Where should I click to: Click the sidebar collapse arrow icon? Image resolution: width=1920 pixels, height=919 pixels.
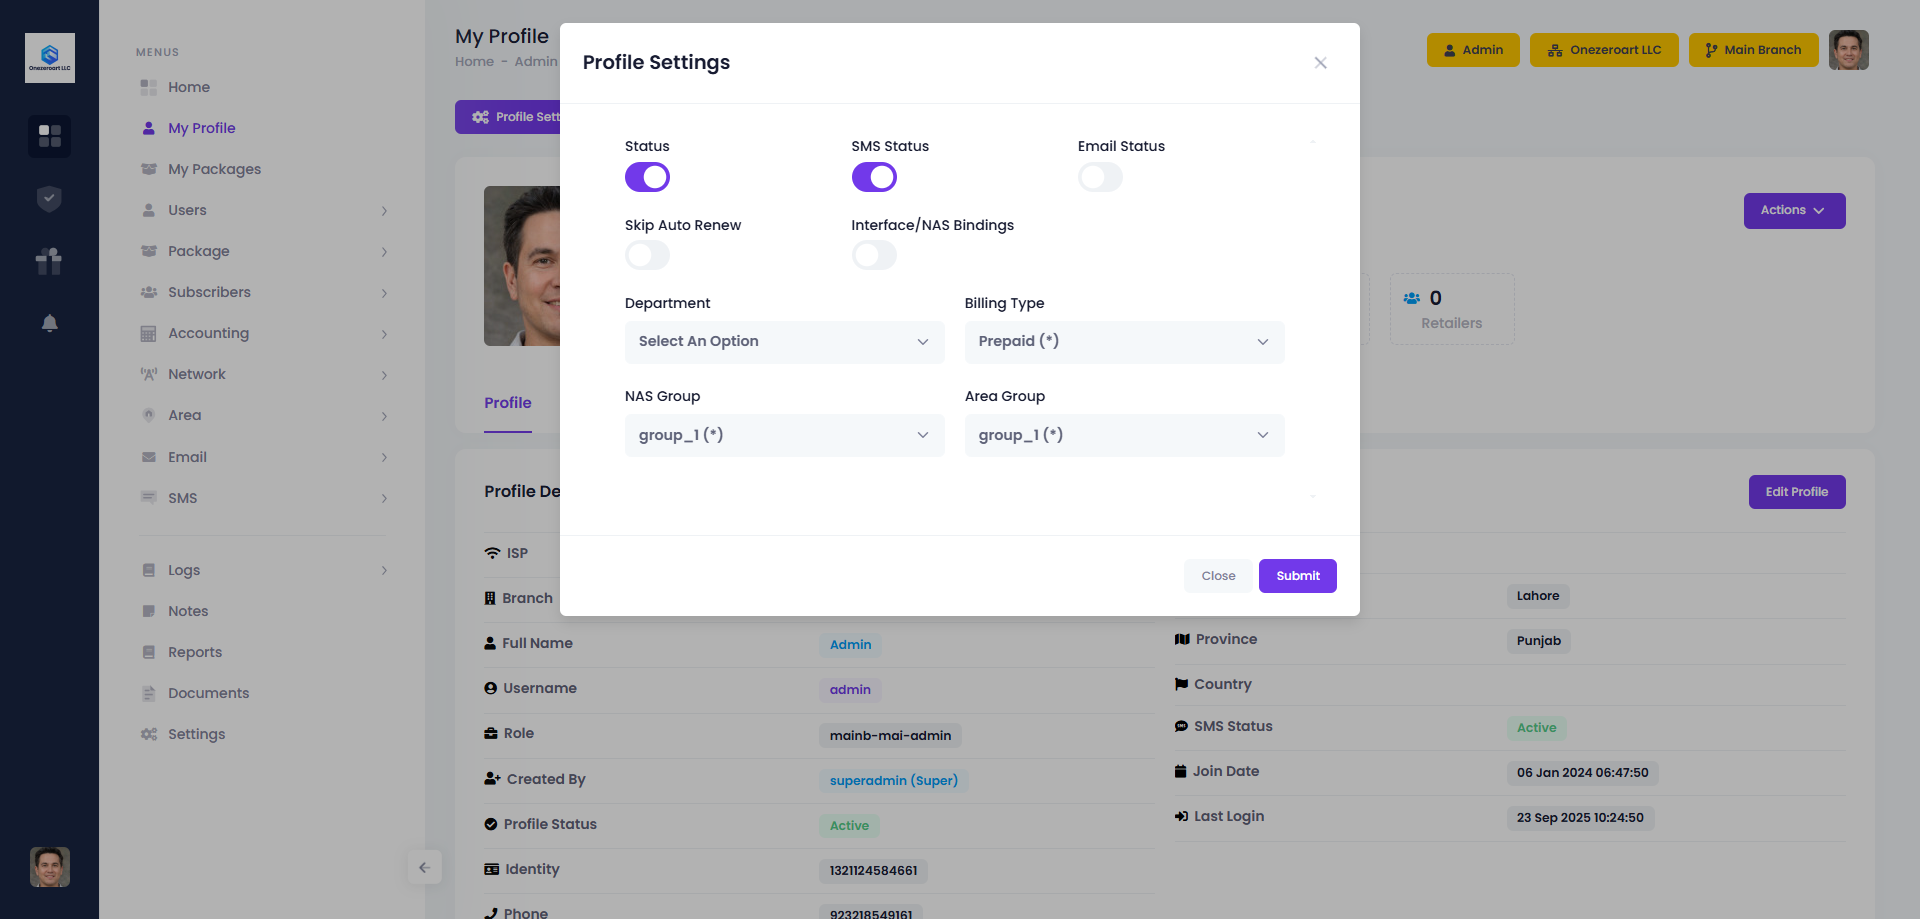tap(424, 867)
